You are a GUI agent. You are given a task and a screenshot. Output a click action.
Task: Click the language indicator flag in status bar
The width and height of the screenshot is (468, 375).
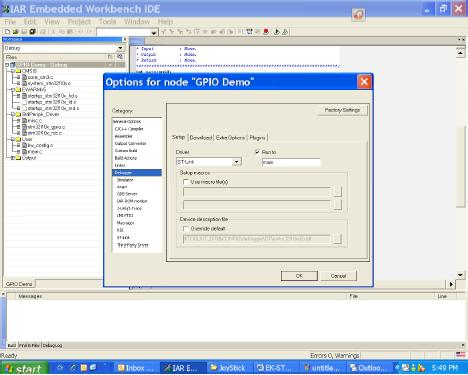click(460, 355)
